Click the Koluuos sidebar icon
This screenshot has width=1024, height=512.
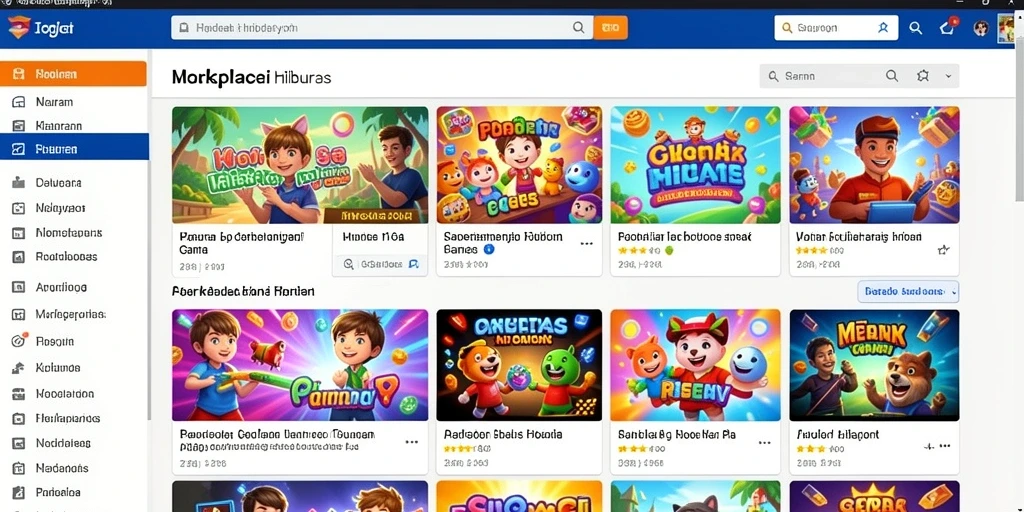19,368
